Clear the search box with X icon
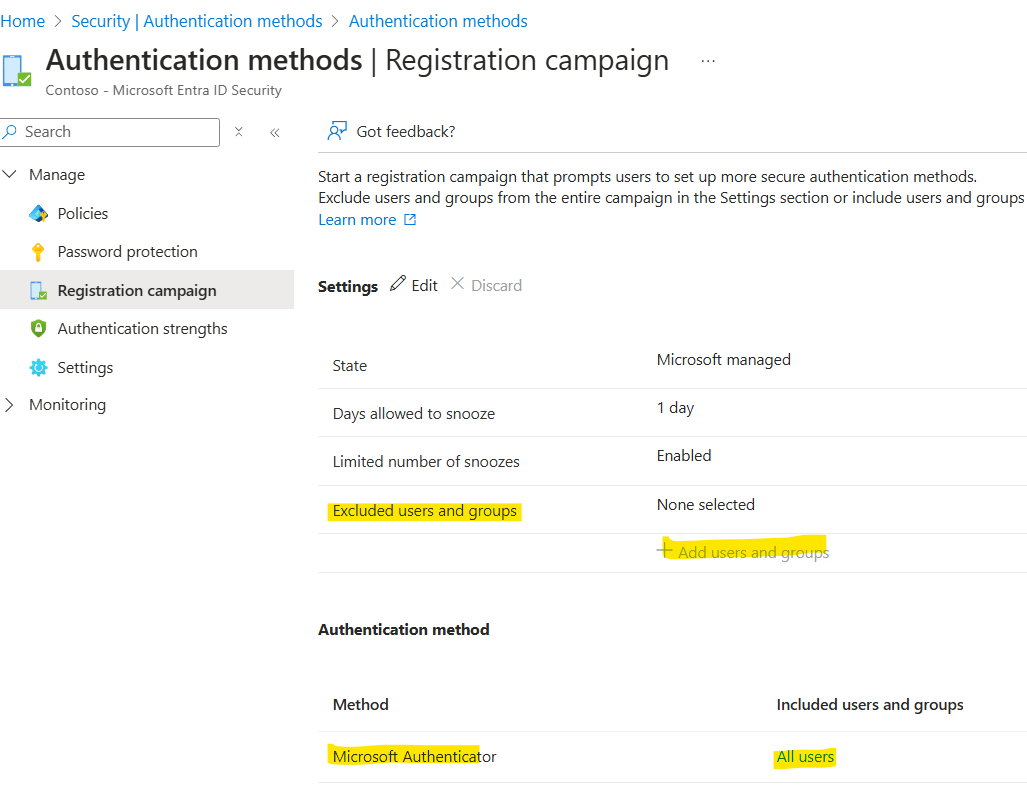Screen dimensions: 1027x790 [x=239, y=132]
